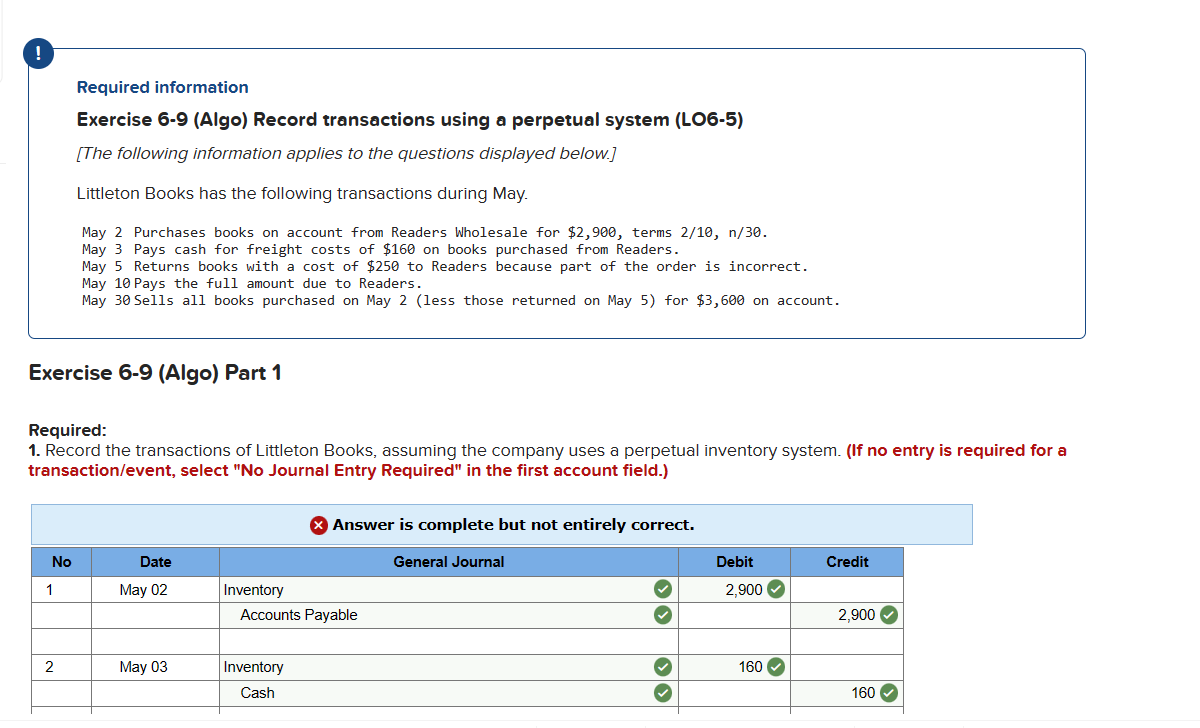Click the General Journal column header
Viewport: 1200px width, 728px height.
click(448, 562)
